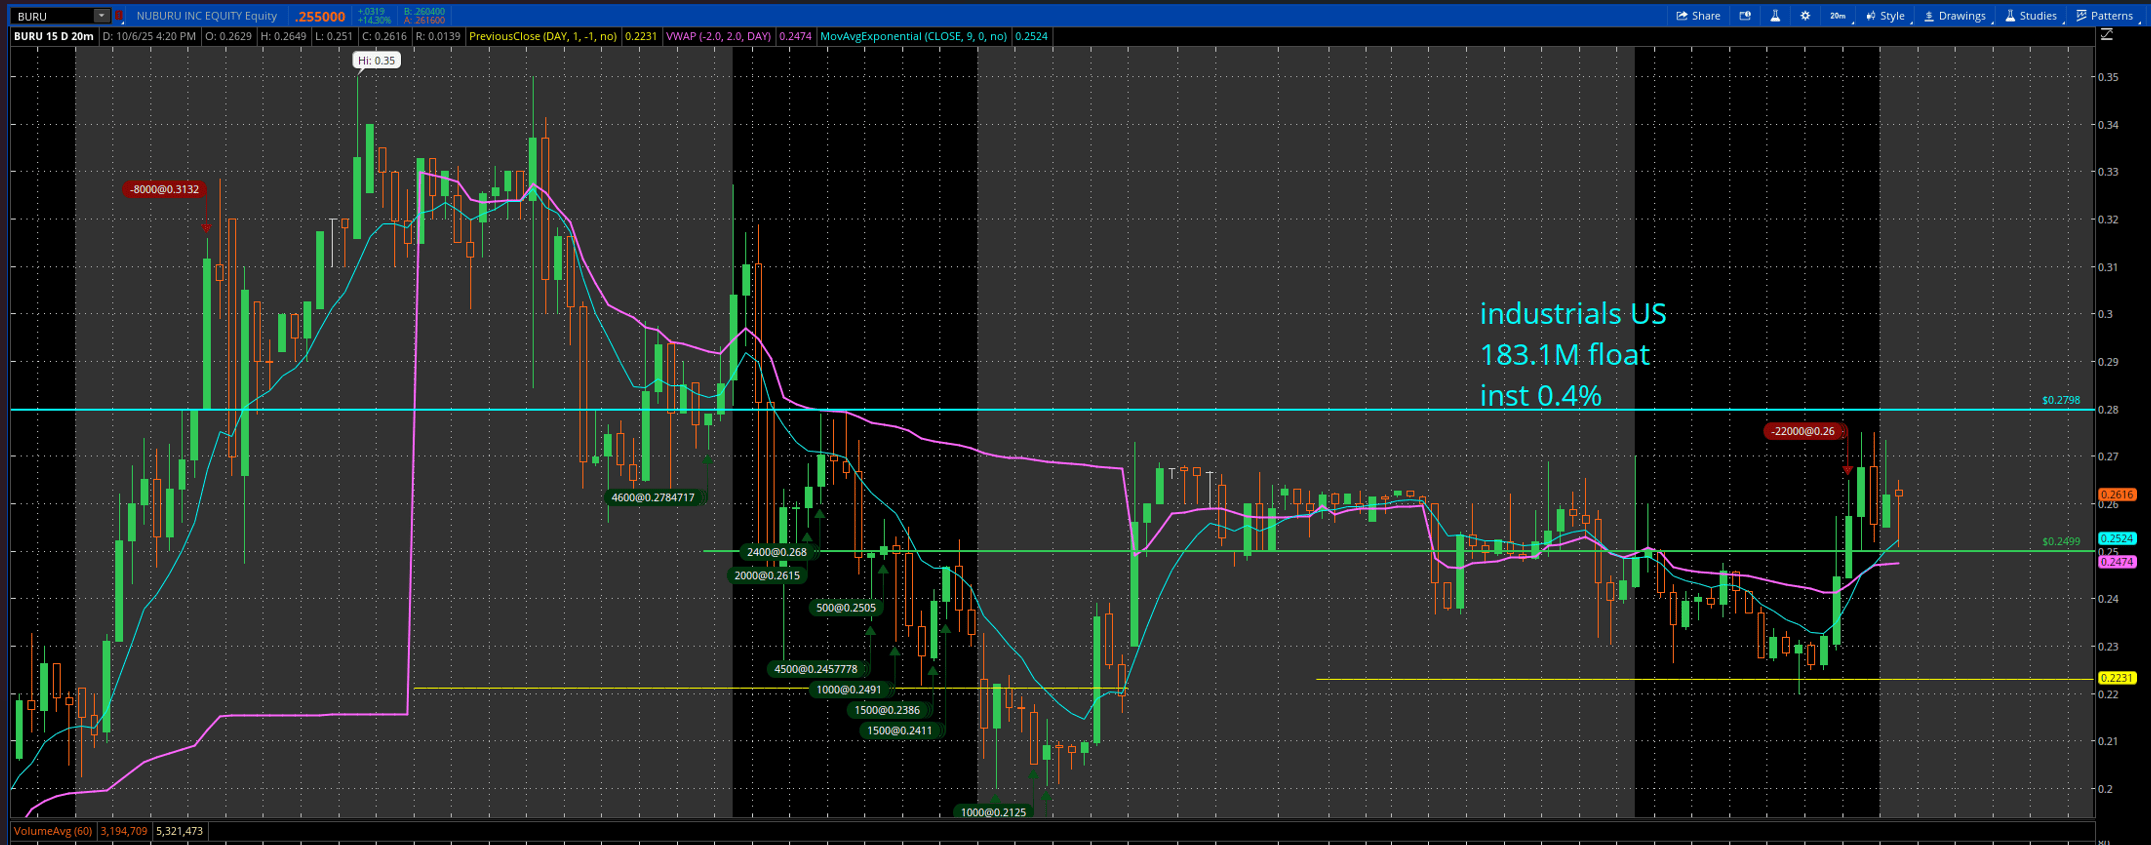The width and height of the screenshot is (2151, 845).
Task: Open the Patterns dropdown menu
Action: tap(2104, 16)
